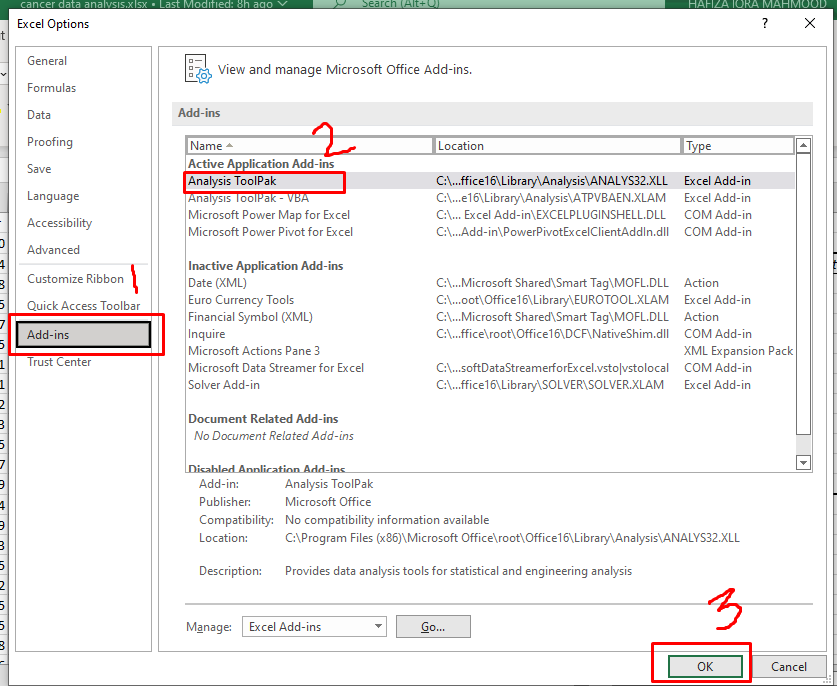Go to the Formulas category

(51, 87)
